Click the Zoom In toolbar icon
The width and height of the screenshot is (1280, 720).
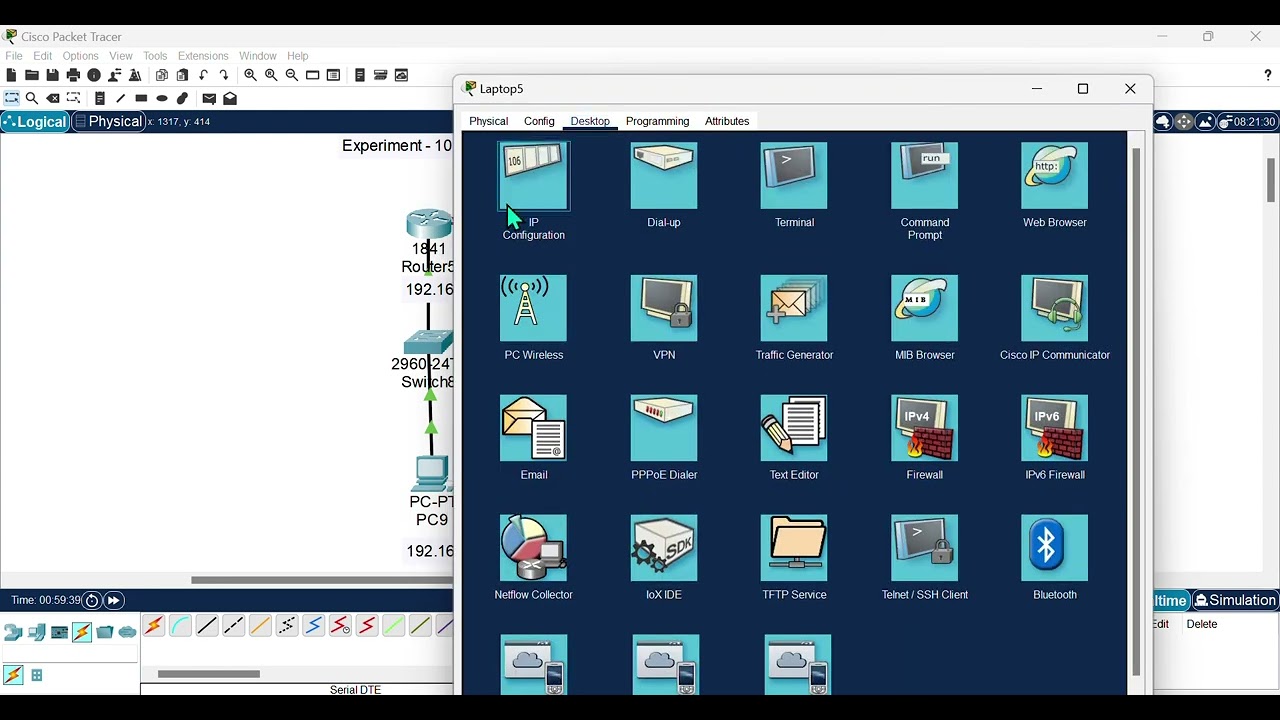pyautogui.click(x=250, y=75)
